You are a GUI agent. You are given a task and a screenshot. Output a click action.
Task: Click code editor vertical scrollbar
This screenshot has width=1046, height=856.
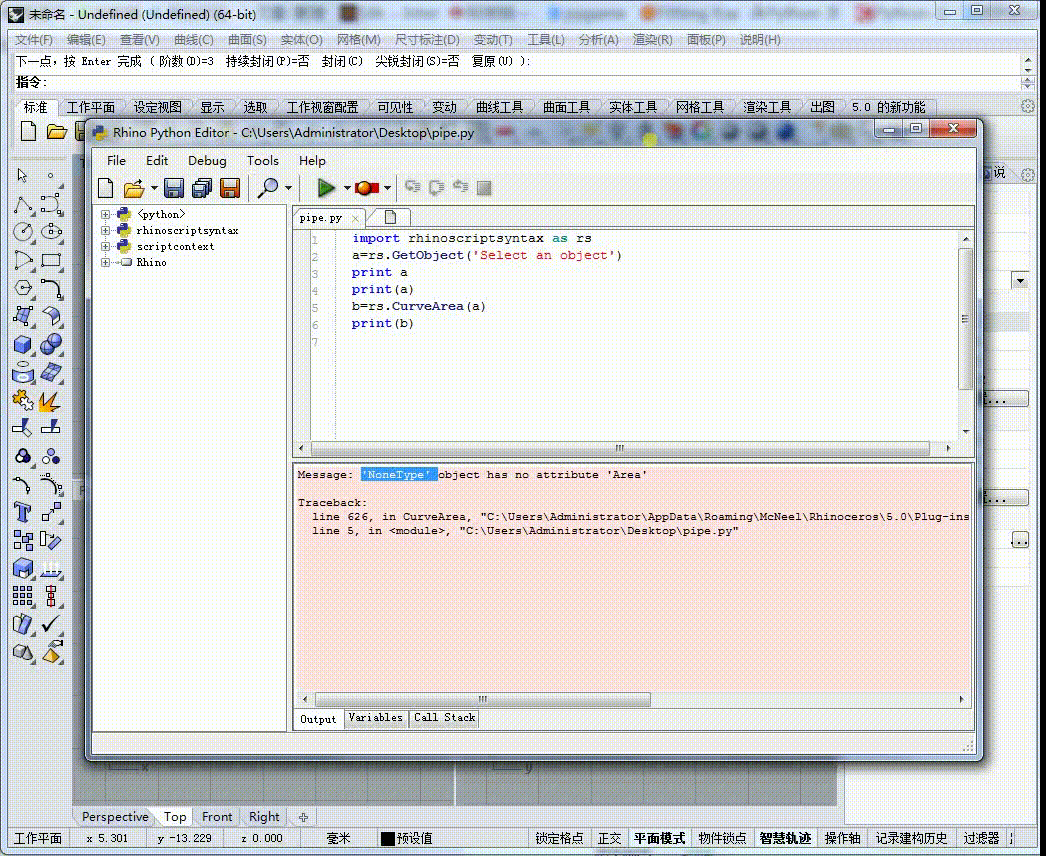[x=965, y=319]
